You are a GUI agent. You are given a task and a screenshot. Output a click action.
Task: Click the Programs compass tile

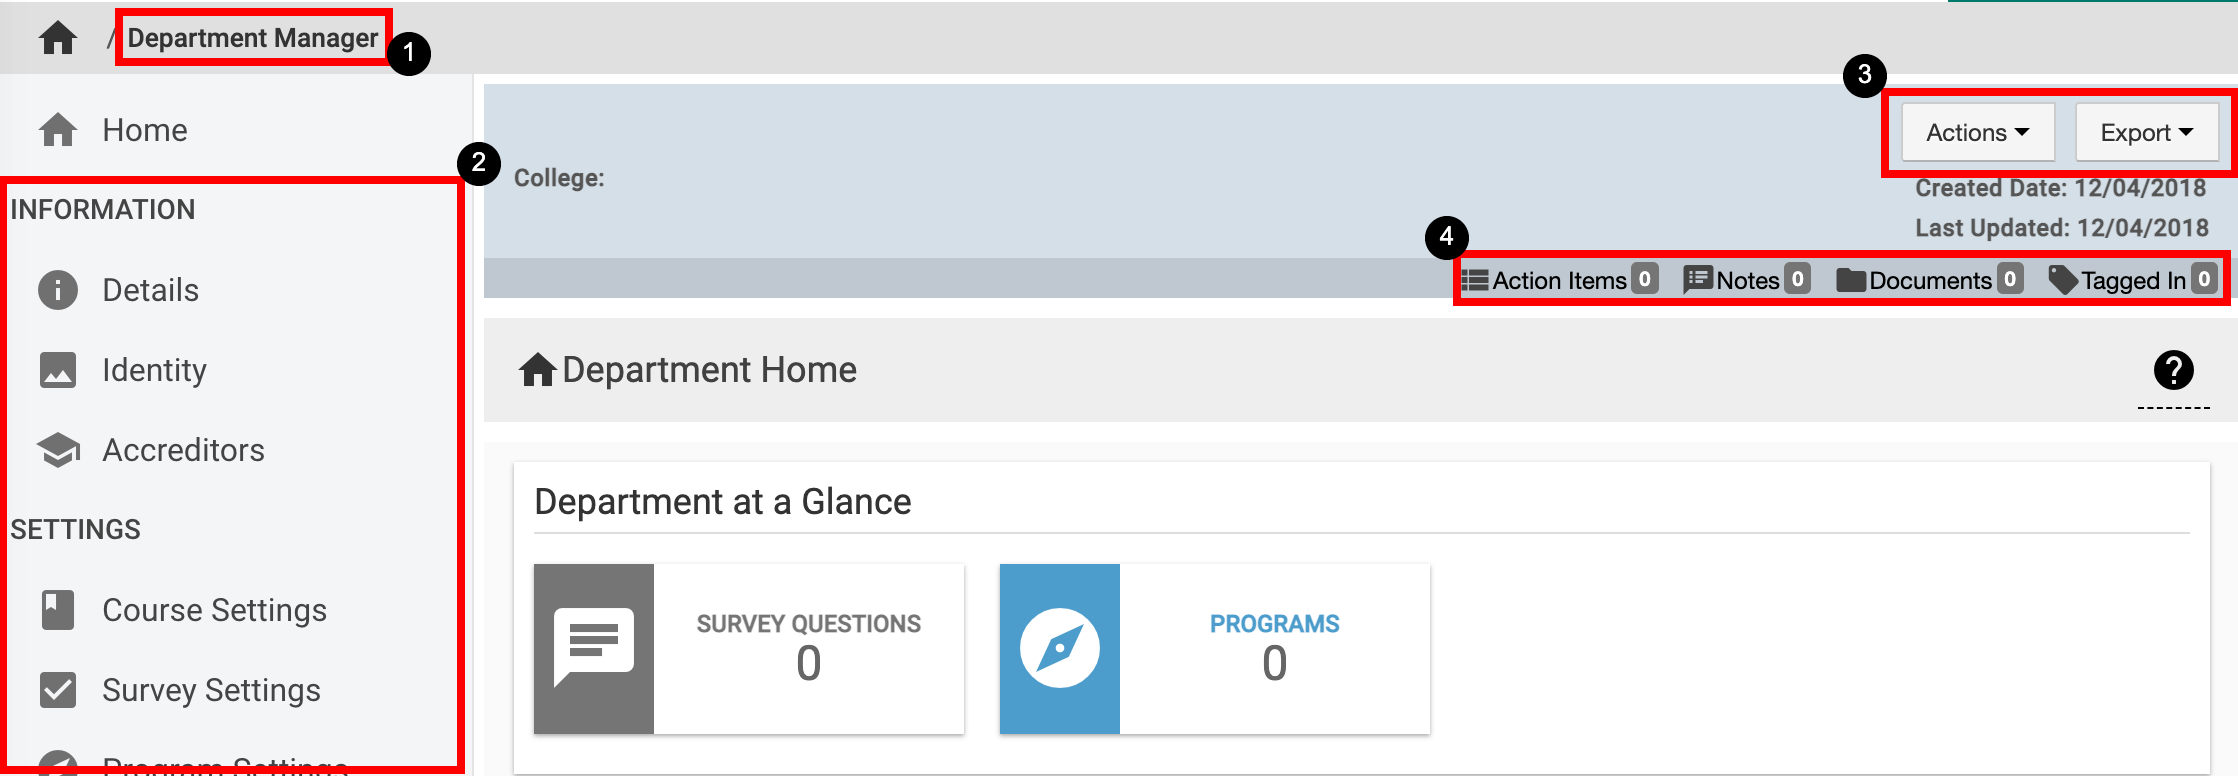pos(1060,649)
